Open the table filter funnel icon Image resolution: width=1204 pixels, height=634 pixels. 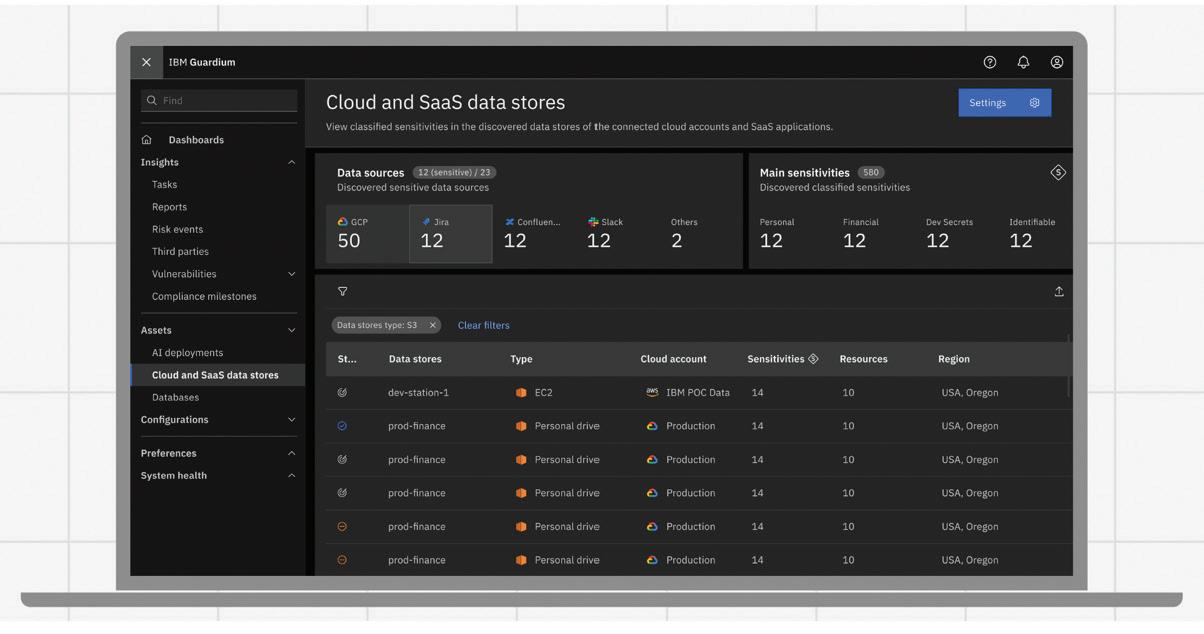point(343,292)
